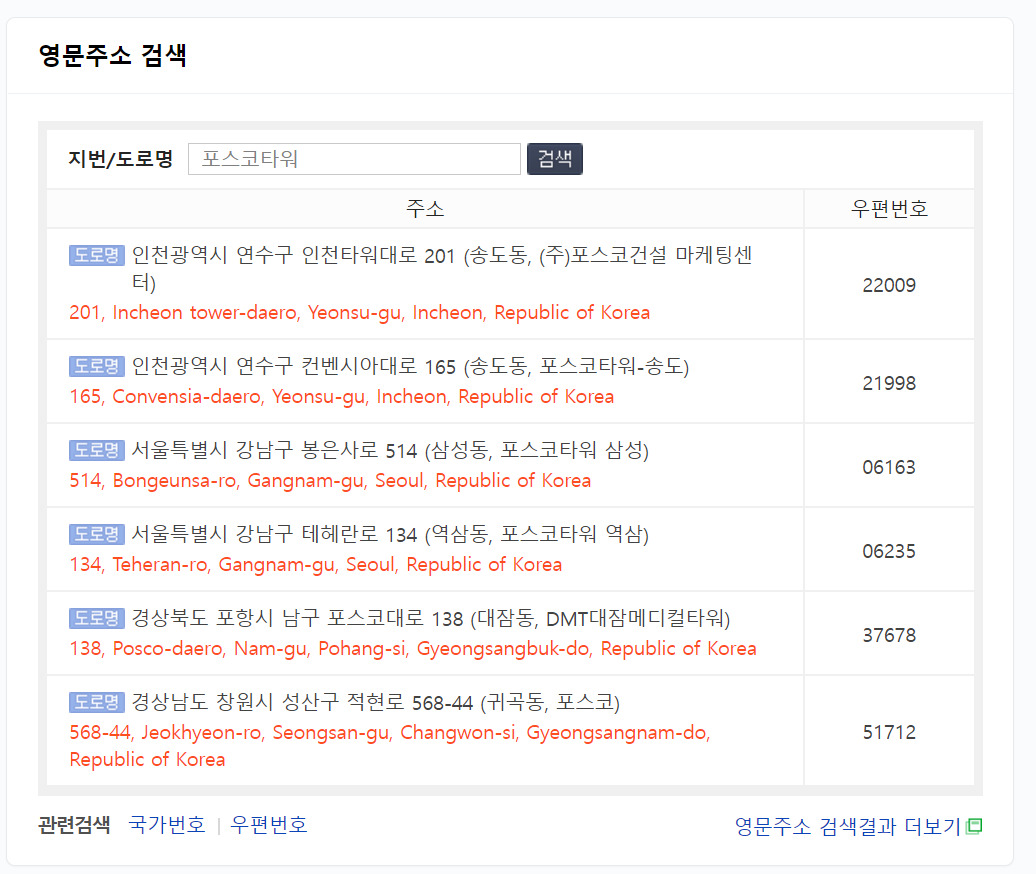Click the 도로명 badge for 컨벤시아대로 165
This screenshot has height=874, width=1036.
tap(96, 366)
